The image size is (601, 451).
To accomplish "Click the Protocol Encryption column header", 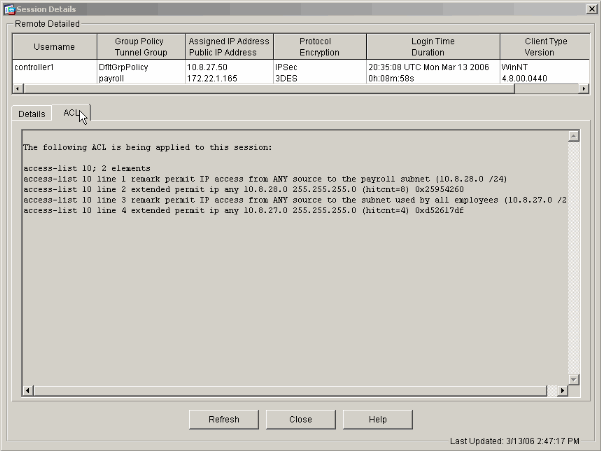I will point(320,47).
